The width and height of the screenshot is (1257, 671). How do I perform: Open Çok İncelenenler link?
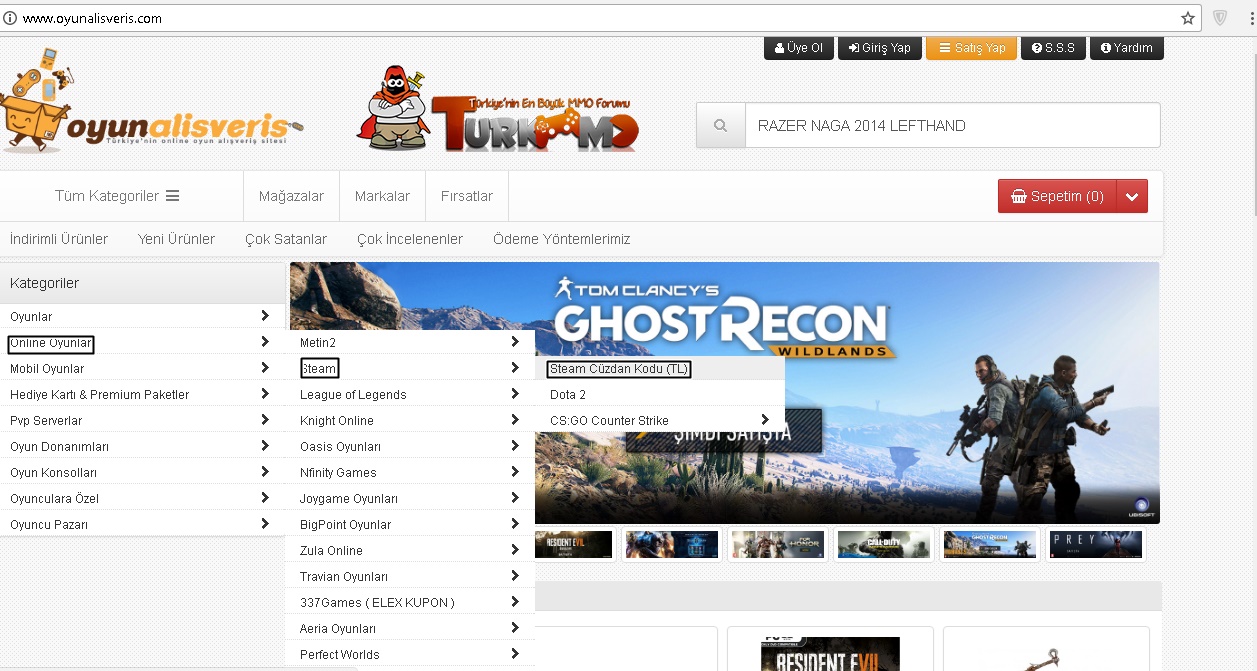coord(410,239)
